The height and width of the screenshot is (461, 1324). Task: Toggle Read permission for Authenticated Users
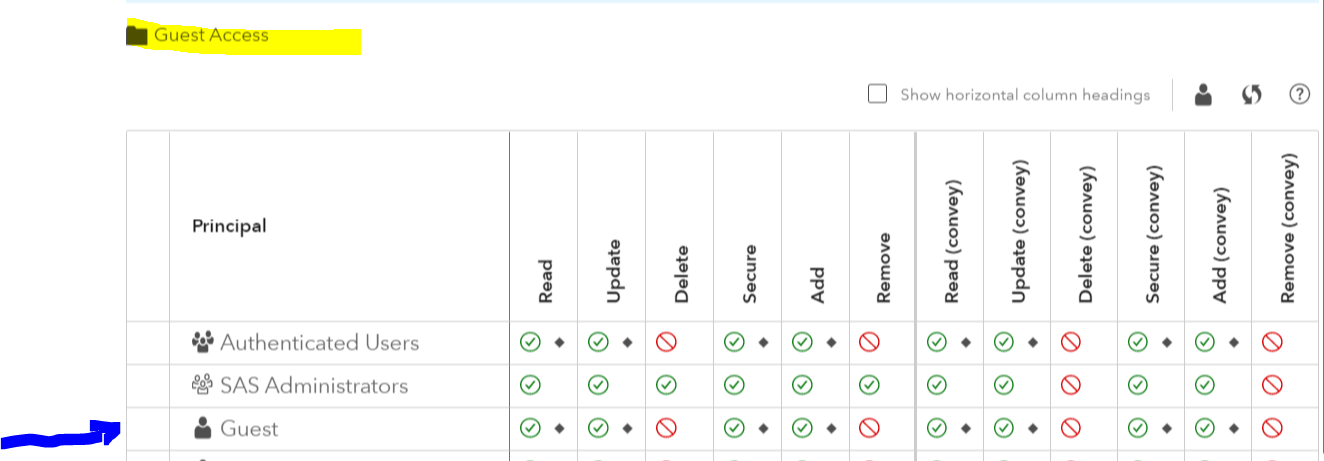530,343
